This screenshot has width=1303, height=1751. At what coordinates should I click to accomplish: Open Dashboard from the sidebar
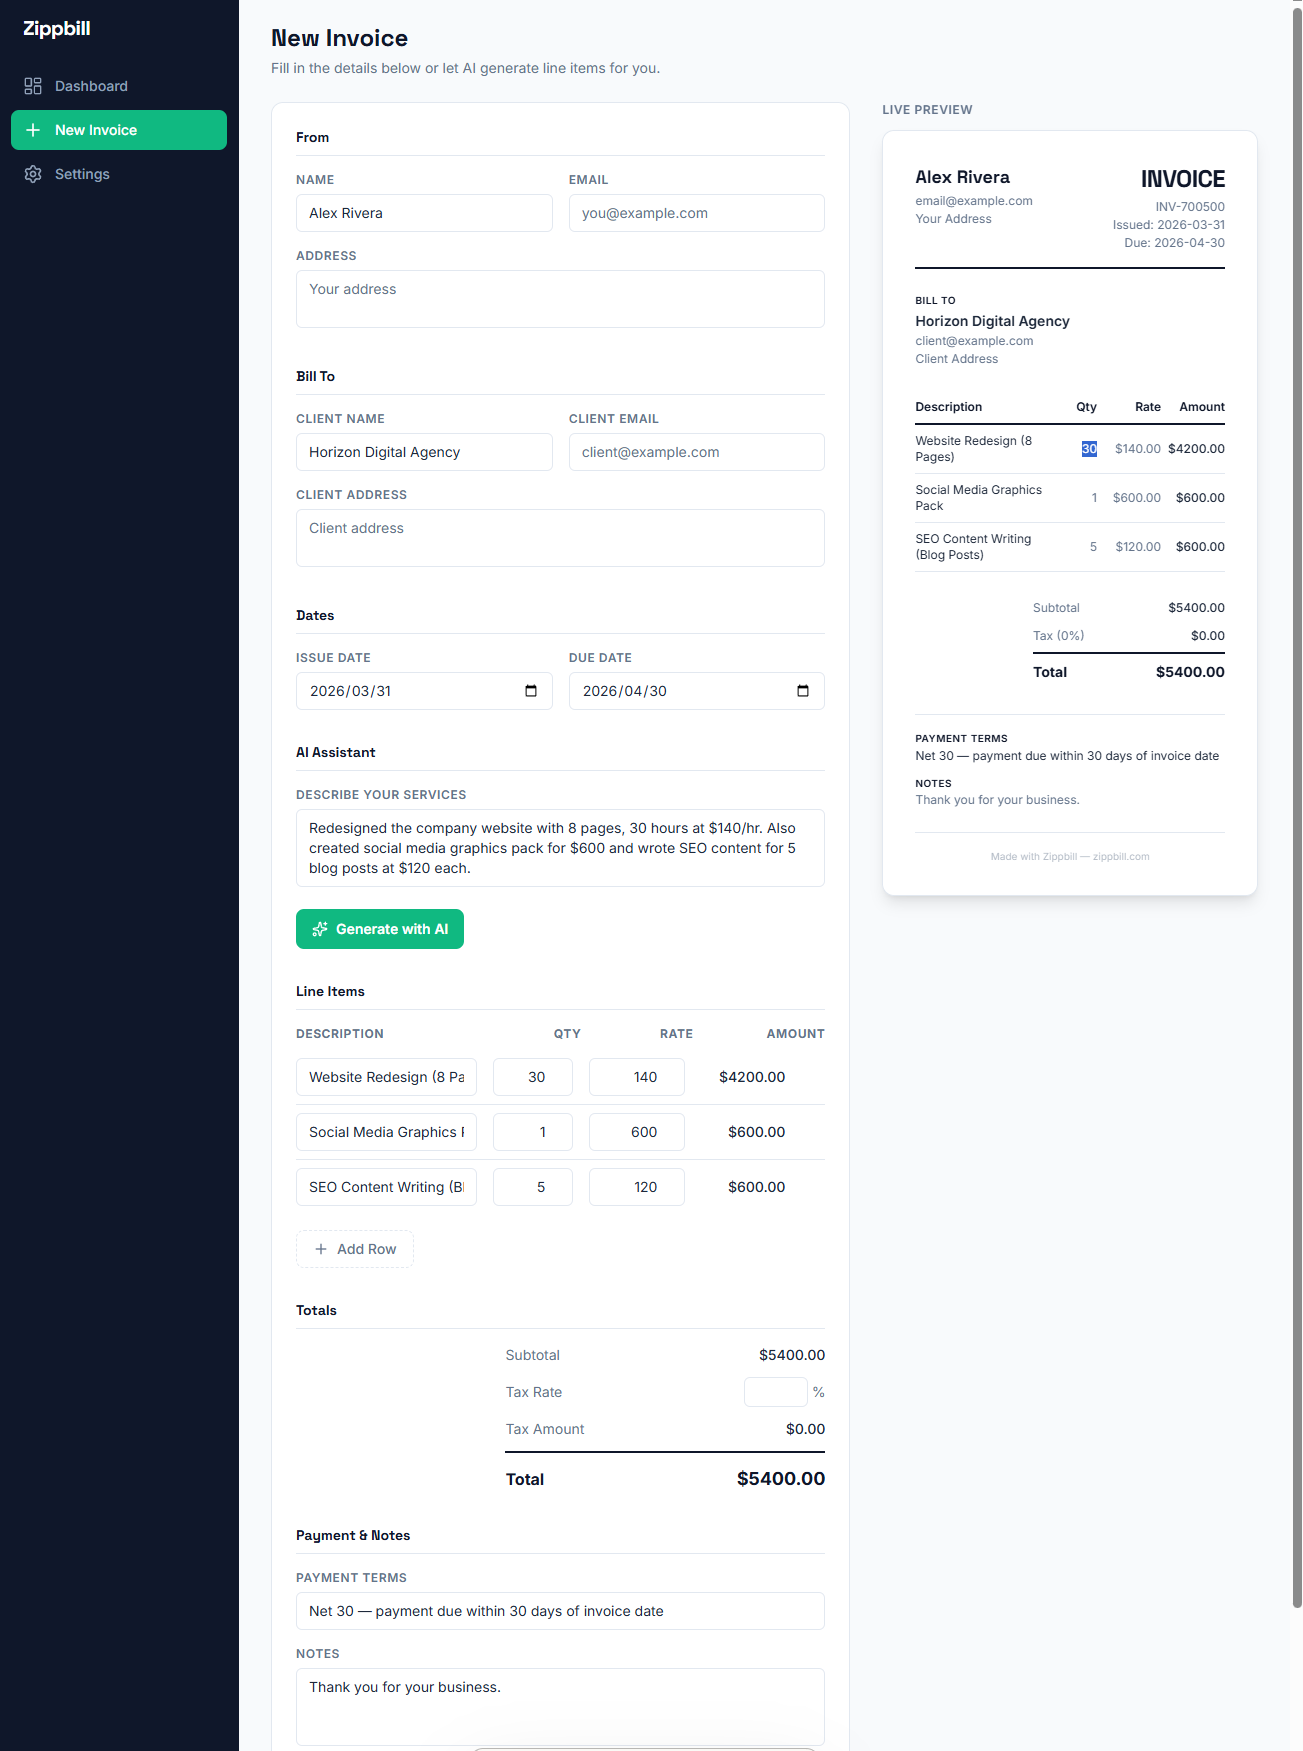[x=119, y=86]
